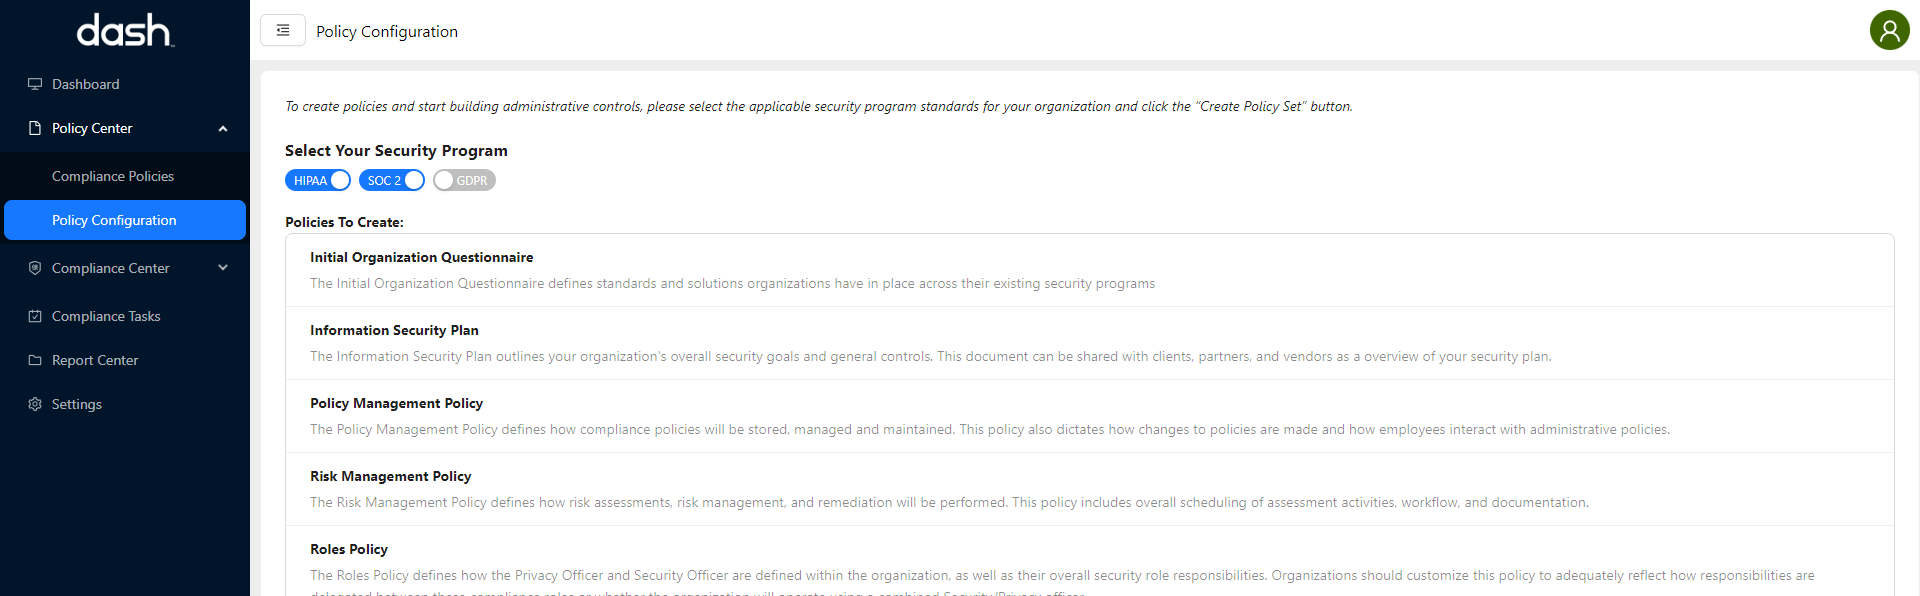Click the Dashboard monitor icon

35,84
